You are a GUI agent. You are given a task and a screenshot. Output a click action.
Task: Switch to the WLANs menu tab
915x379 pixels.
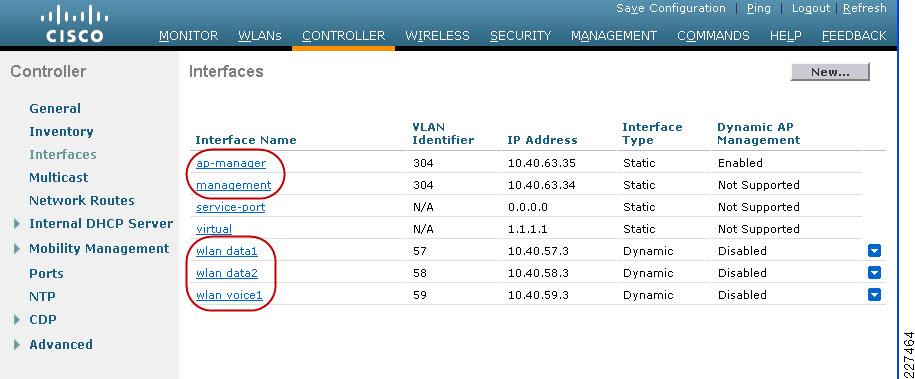260,36
